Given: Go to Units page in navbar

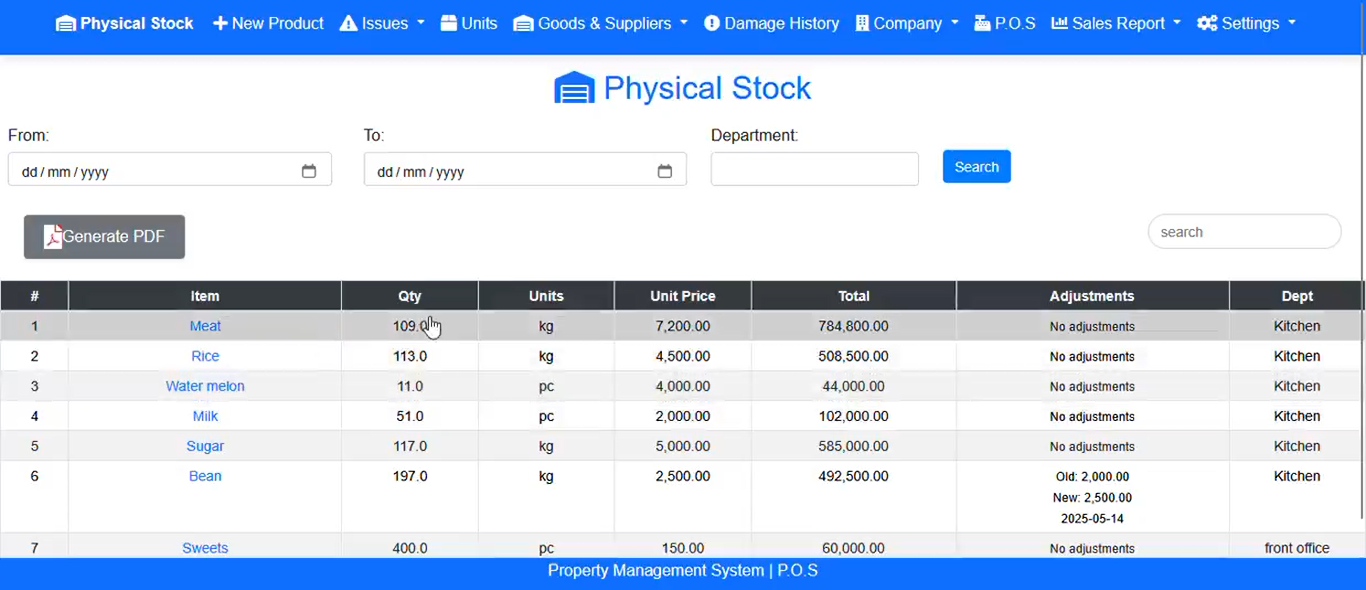Looking at the screenshot, I should click(469, 23).
